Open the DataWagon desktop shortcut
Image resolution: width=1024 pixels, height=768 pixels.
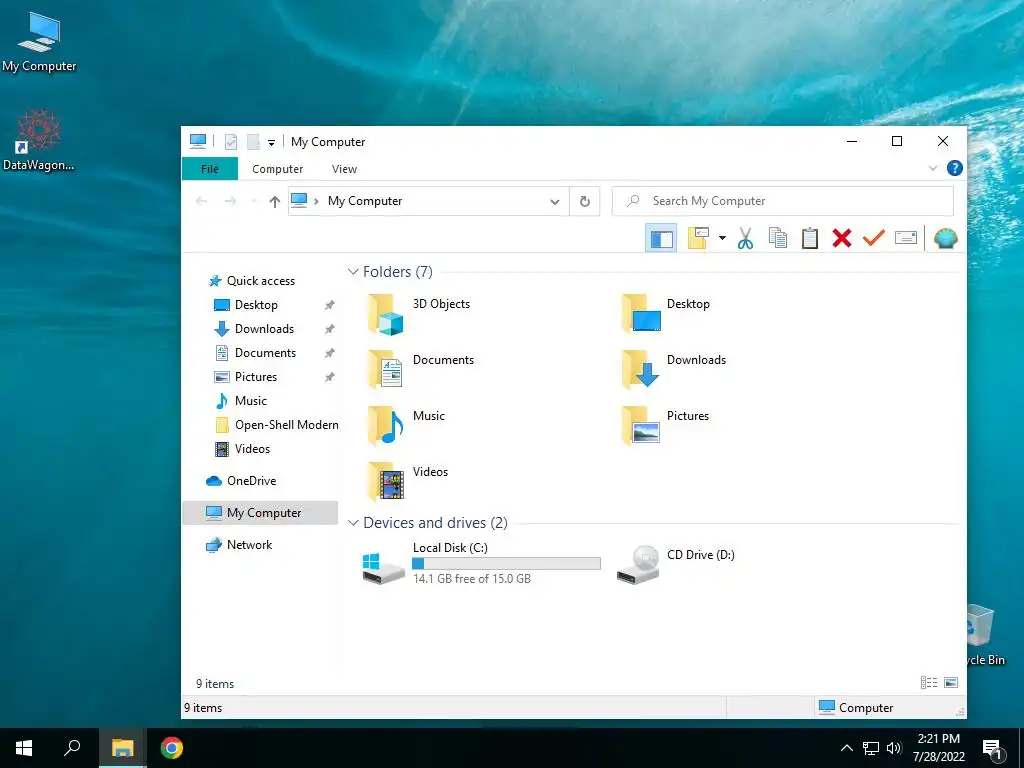coord(39,140)
